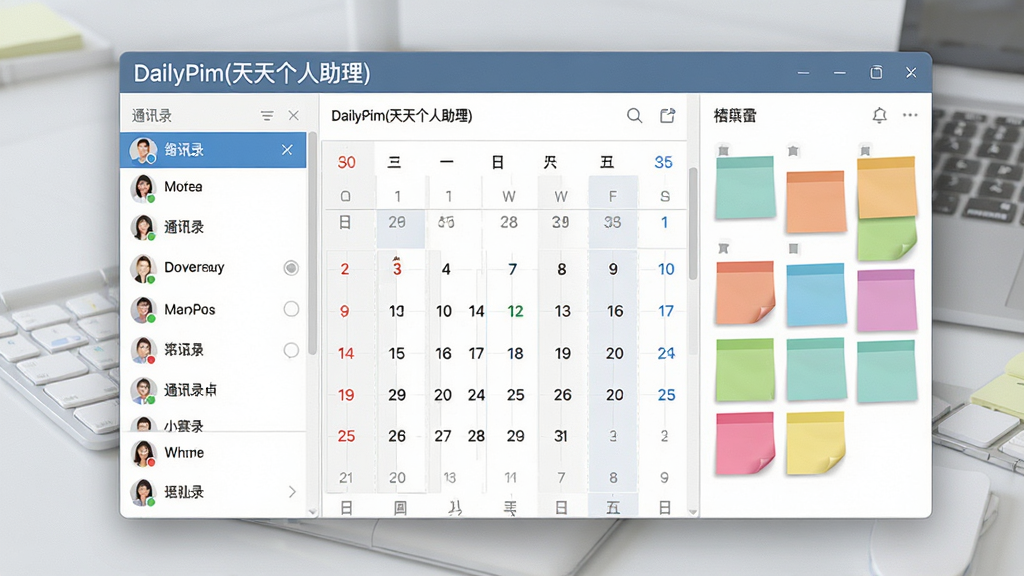Click the pin icon above the first-row teal note

pyautogui.click(x=723, y=151)
